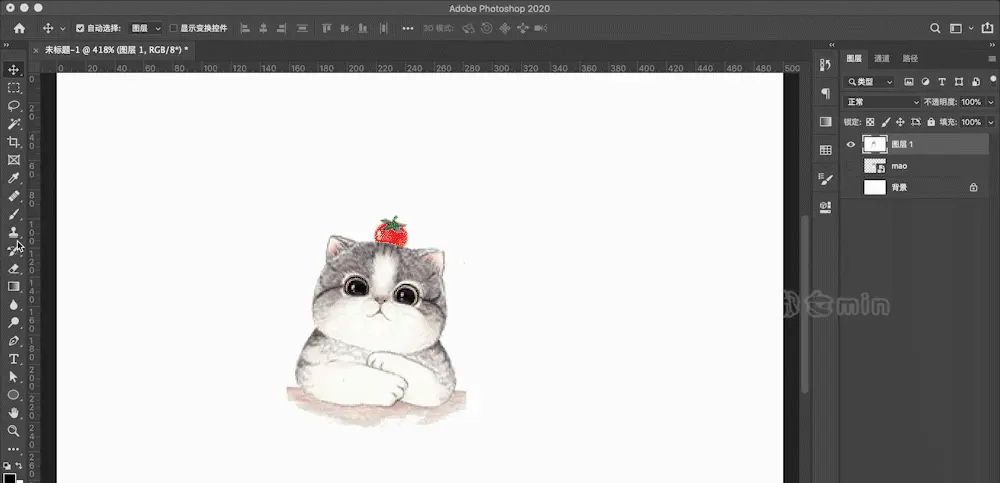This screenshot has height=483, width=1000.
Task: Select the Spot Healing Brush tool
Action: [13, 196]
